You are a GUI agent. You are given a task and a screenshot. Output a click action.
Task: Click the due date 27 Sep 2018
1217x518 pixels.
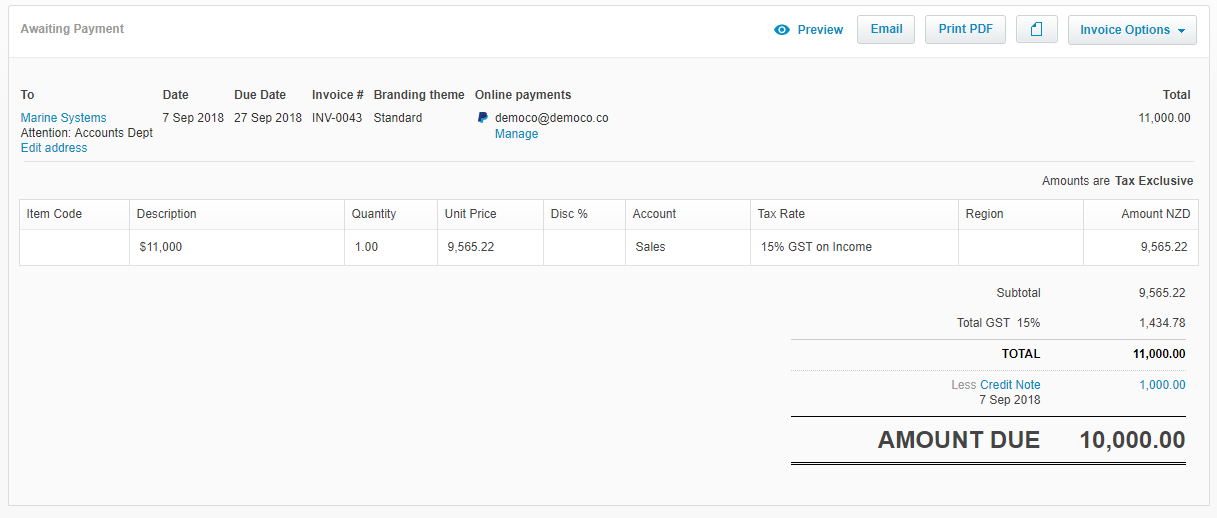[x=268, y=118]
